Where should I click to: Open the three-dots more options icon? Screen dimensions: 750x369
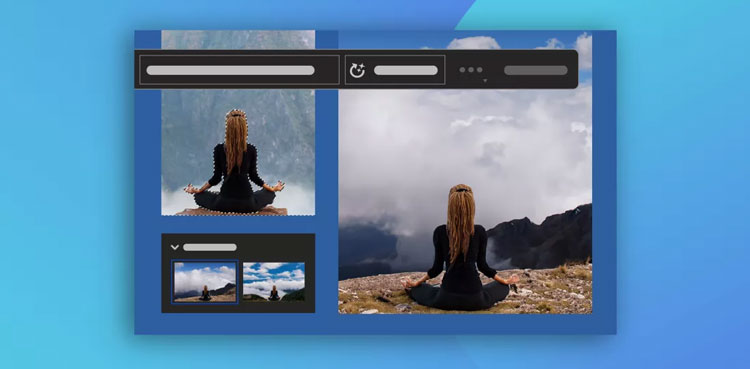click(x=471, y=70)
